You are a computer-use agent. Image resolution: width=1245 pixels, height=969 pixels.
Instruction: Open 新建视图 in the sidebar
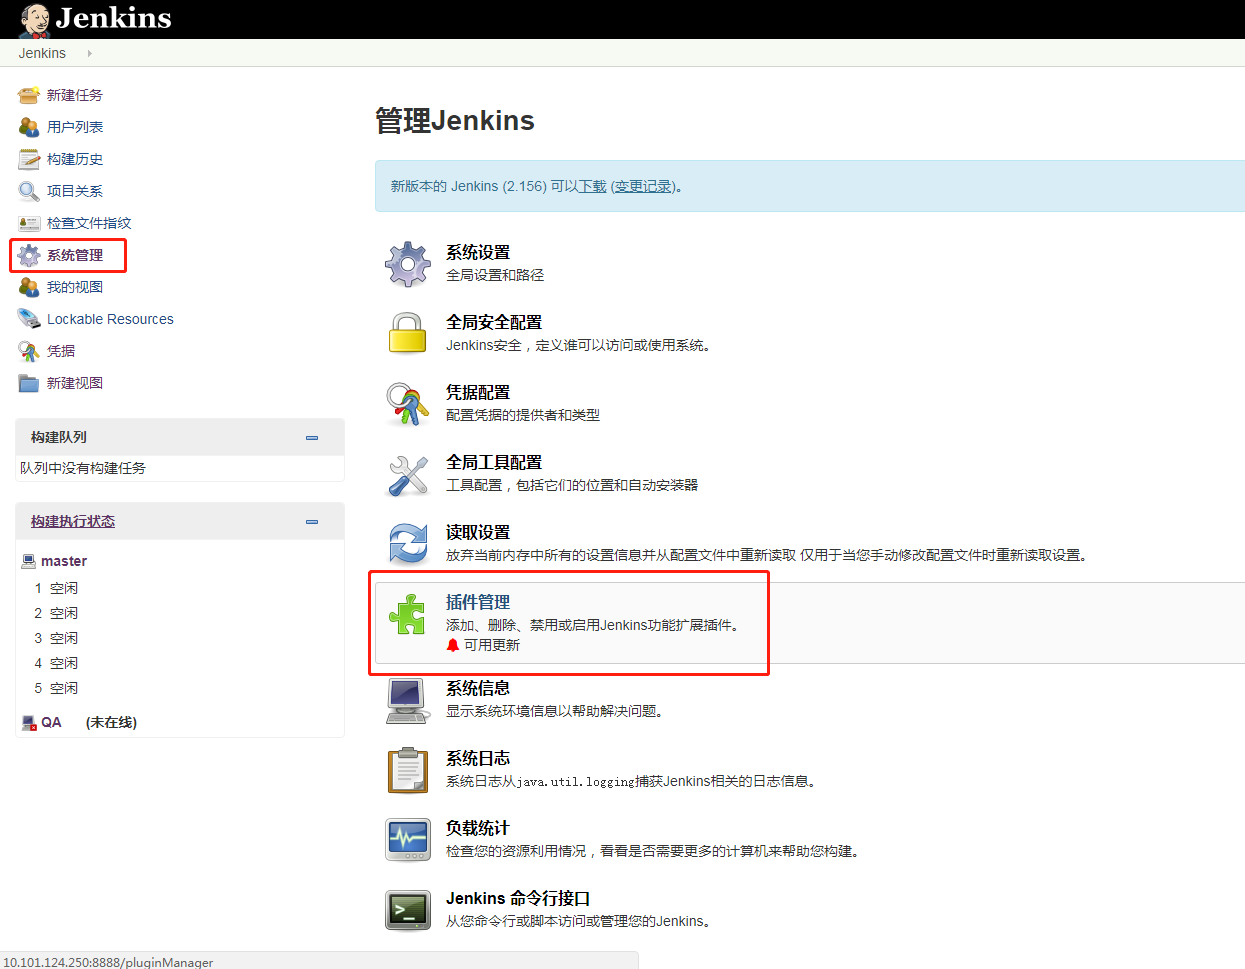click(x=75, y=383)
